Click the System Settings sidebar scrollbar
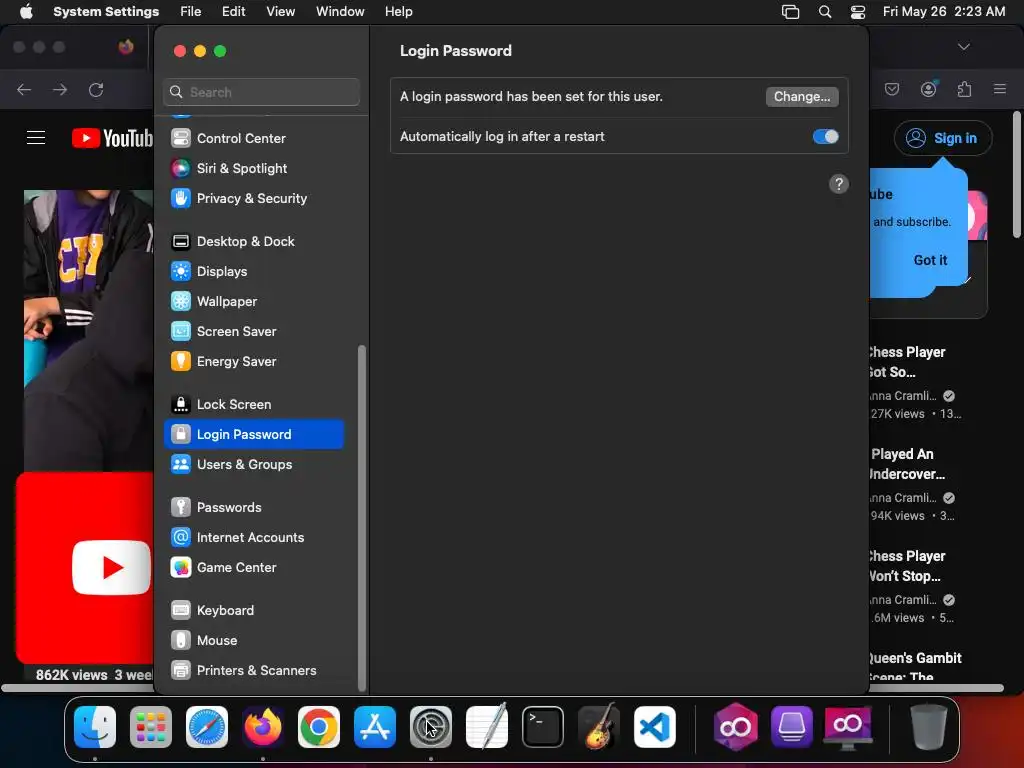Screen dimensions: 1024x768 pos(362,518)
